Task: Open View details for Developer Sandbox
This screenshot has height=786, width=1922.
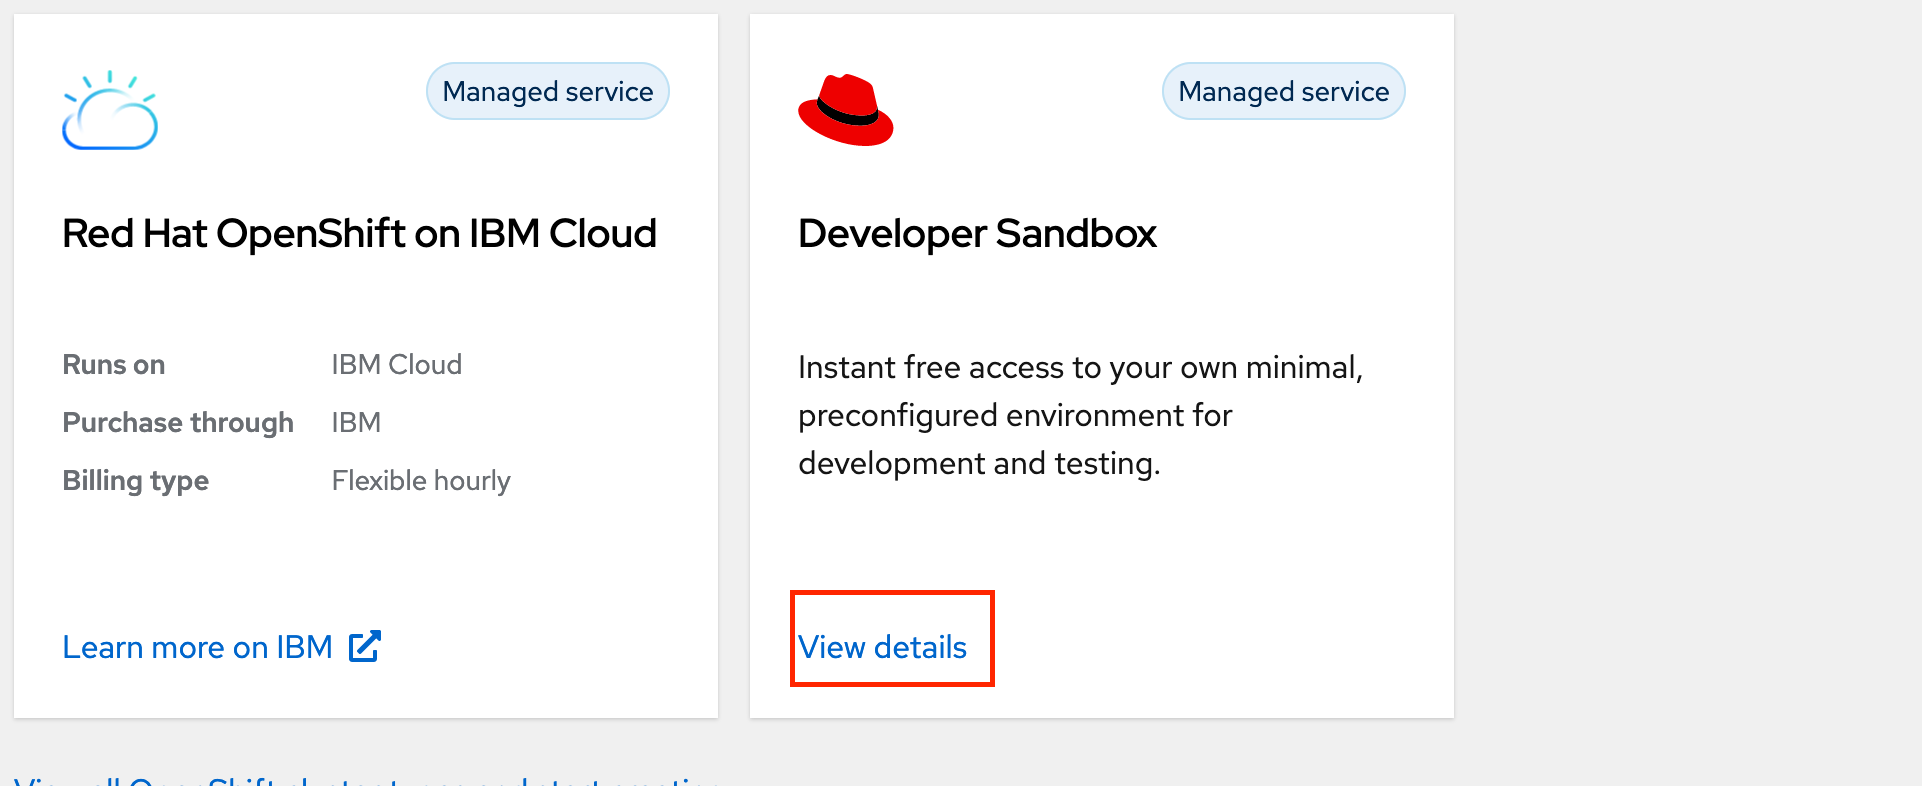Action: click(882, 648)
